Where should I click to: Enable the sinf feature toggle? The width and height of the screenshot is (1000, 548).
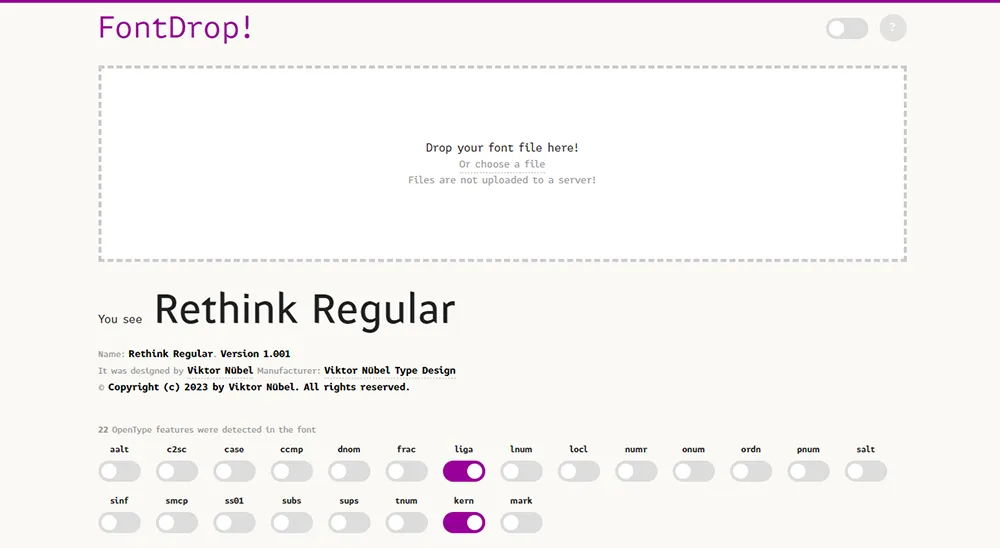(x=120, y=522)
